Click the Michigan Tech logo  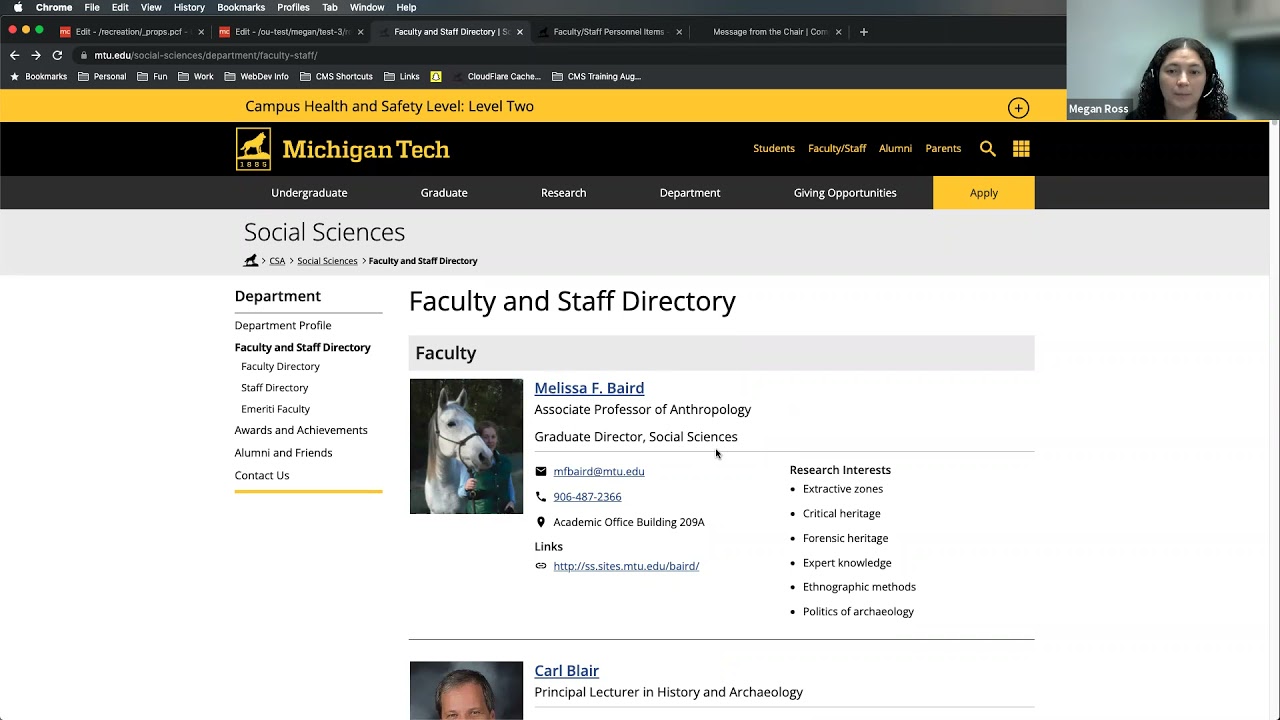tap(342, 149)
